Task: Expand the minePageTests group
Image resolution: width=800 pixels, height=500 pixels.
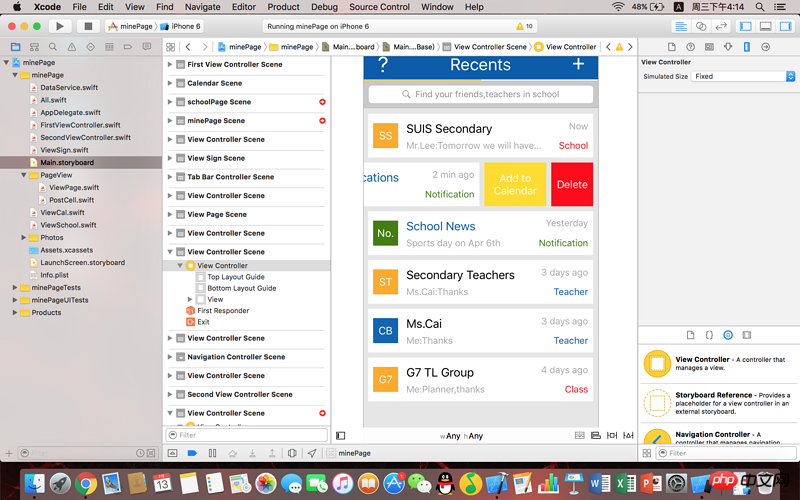Action: (15, 287)
